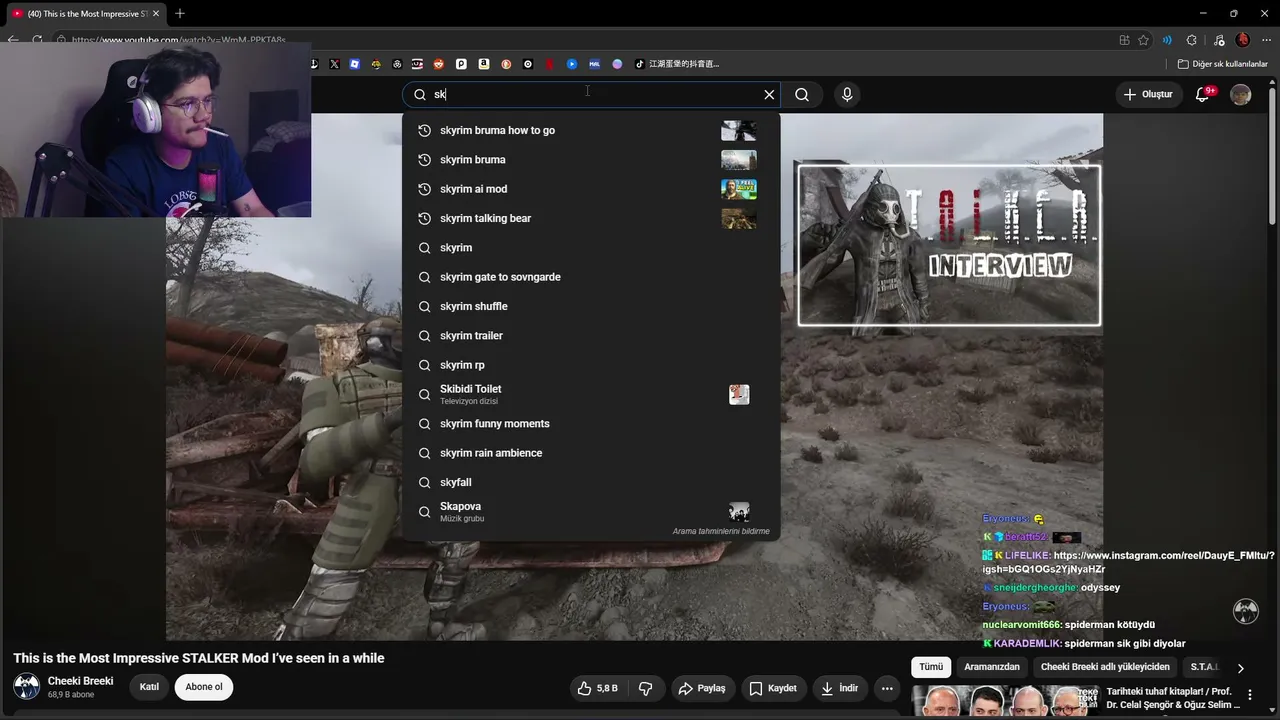The height and width of the screenshot is (720, 1280).
Task: Choose the "skyrim talking bear" suggestion
Action: coord(591,218)
